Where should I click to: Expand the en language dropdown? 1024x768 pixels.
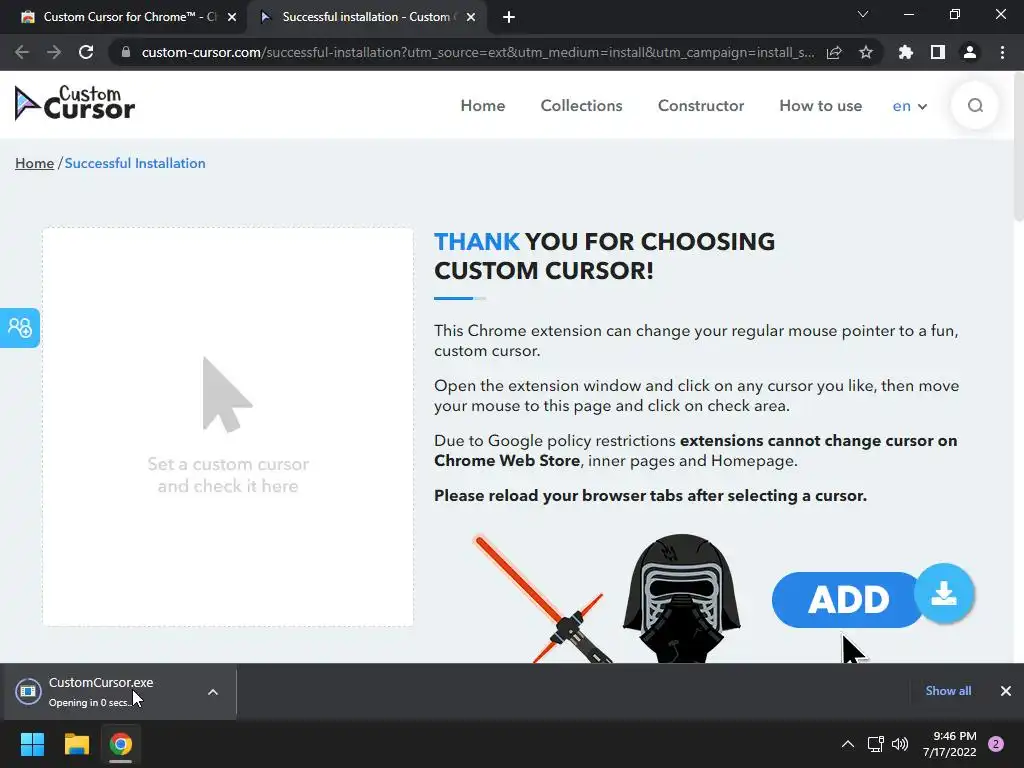point(910,106)
